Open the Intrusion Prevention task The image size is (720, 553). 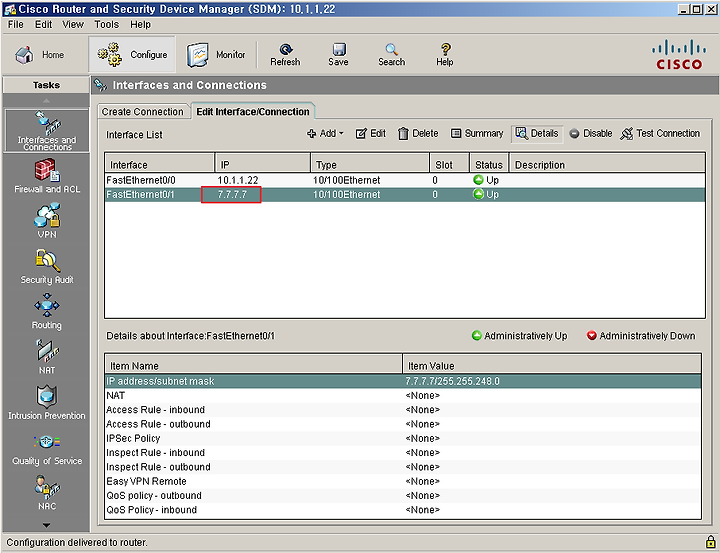click(x=47, y=402)
